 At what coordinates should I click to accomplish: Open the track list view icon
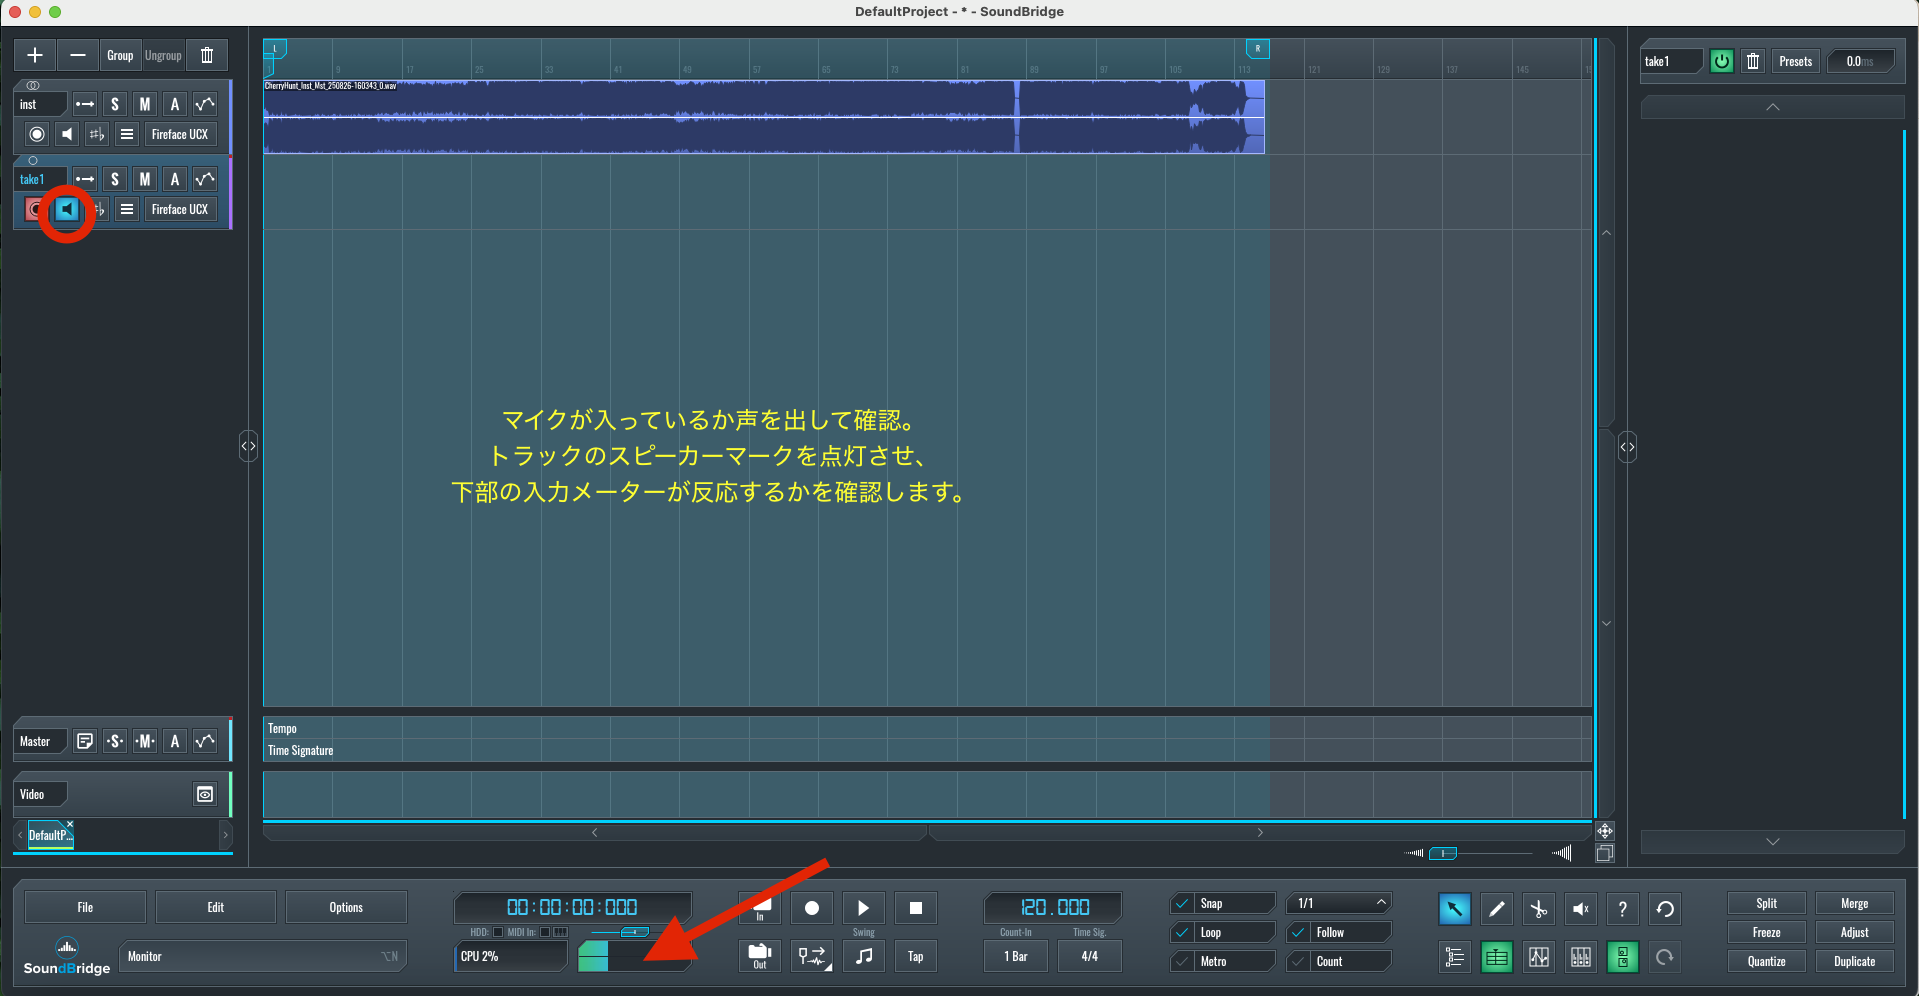[x=1454, y=957]
